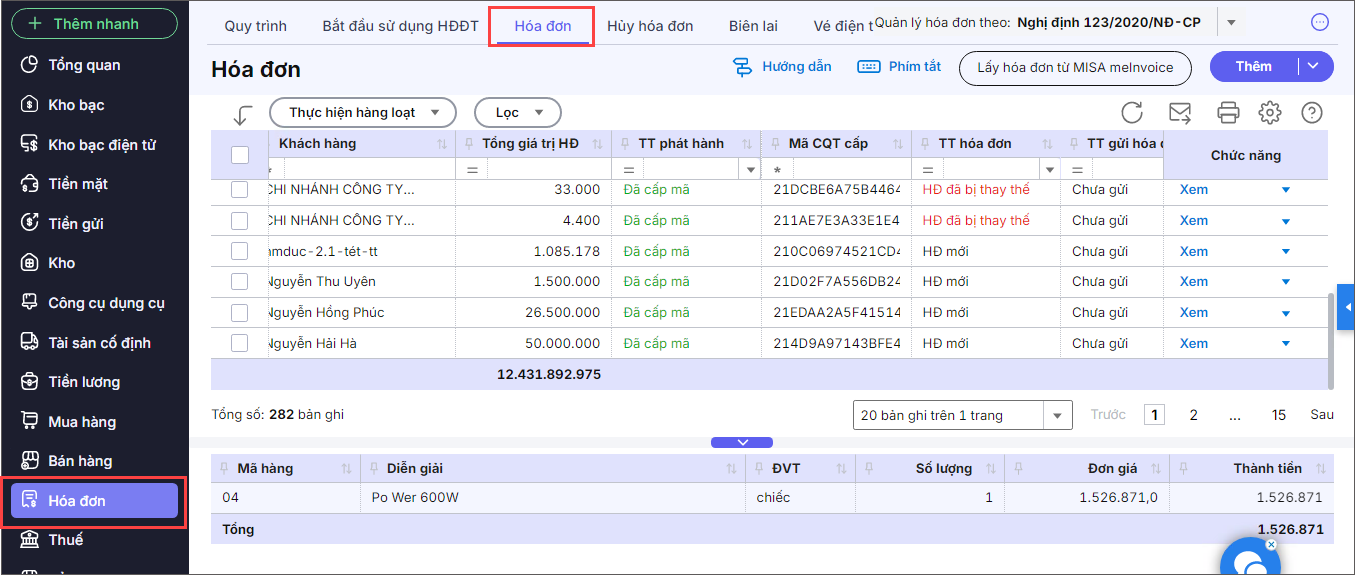Click Xem link for Nguyễn Hồng Phúc row
Screen dimensions: 1355x575
click(x=1194, y=313)
